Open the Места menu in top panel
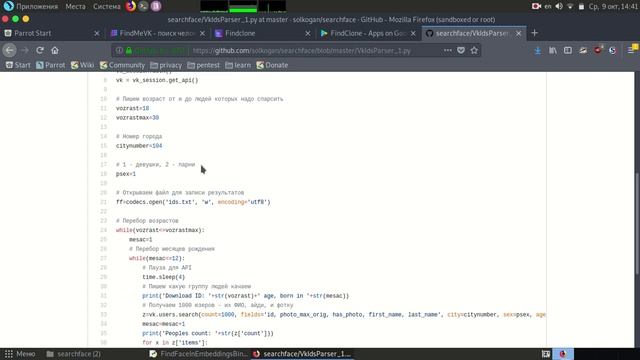Image resolution: width=640 pixels, height=360 pixels. point(76,6)
